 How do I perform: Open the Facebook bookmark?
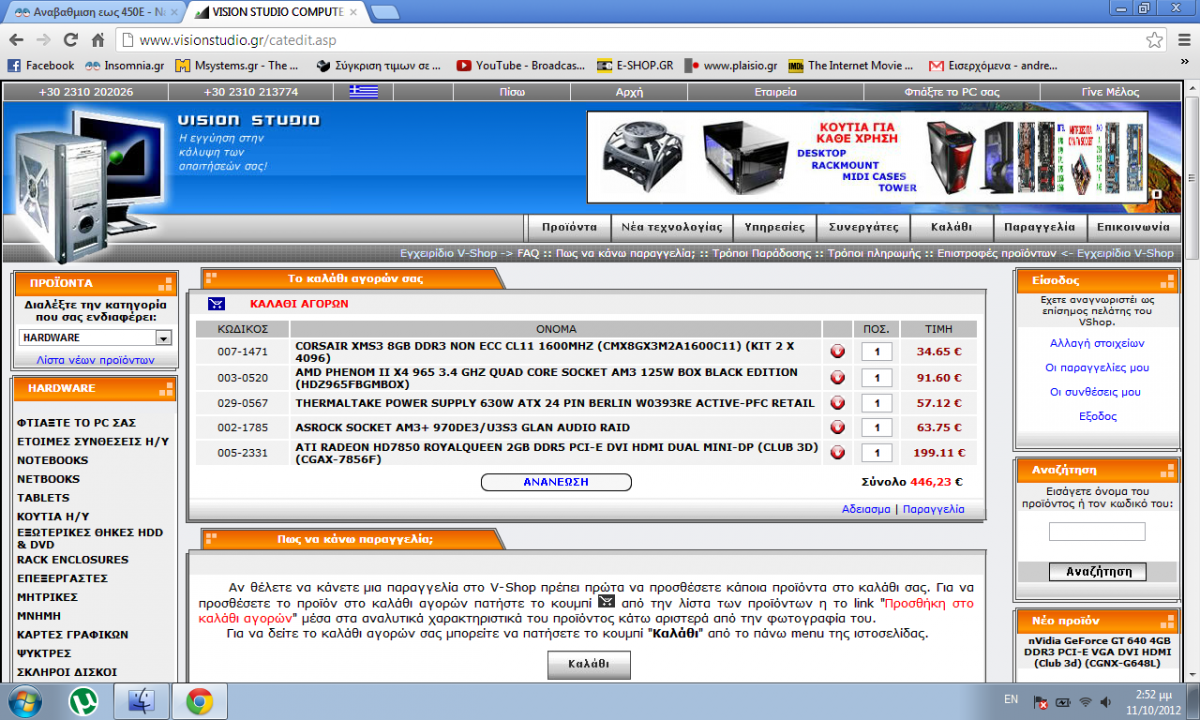(x=41, y=65)
